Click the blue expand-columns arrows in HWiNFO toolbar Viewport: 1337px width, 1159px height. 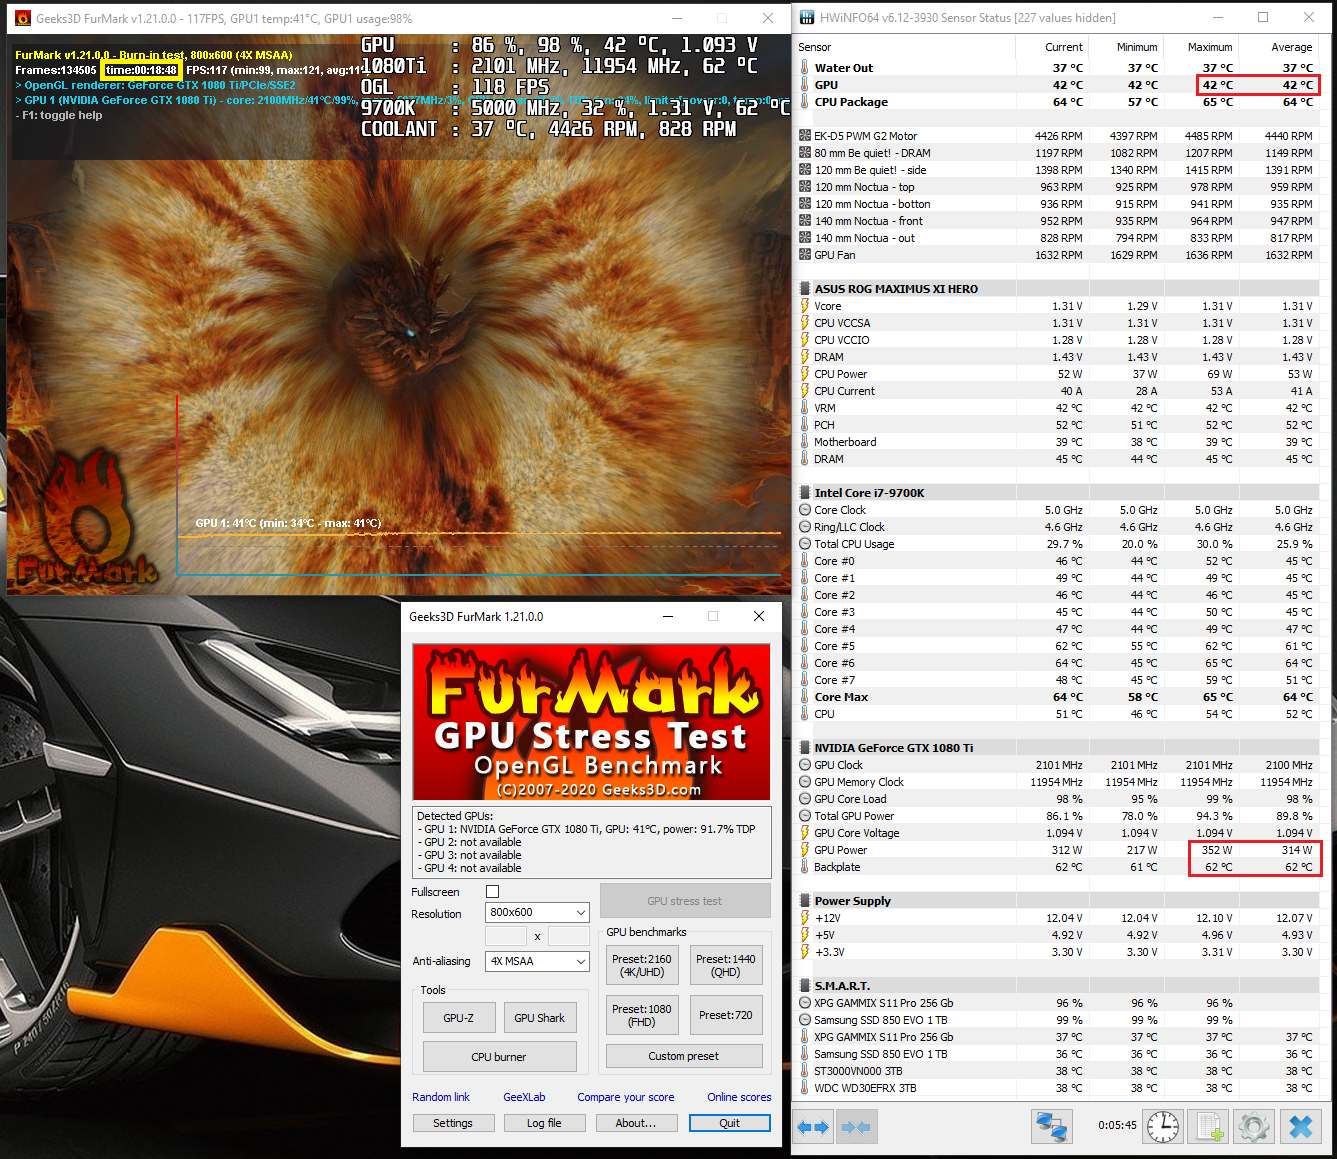click(813, 1127)
